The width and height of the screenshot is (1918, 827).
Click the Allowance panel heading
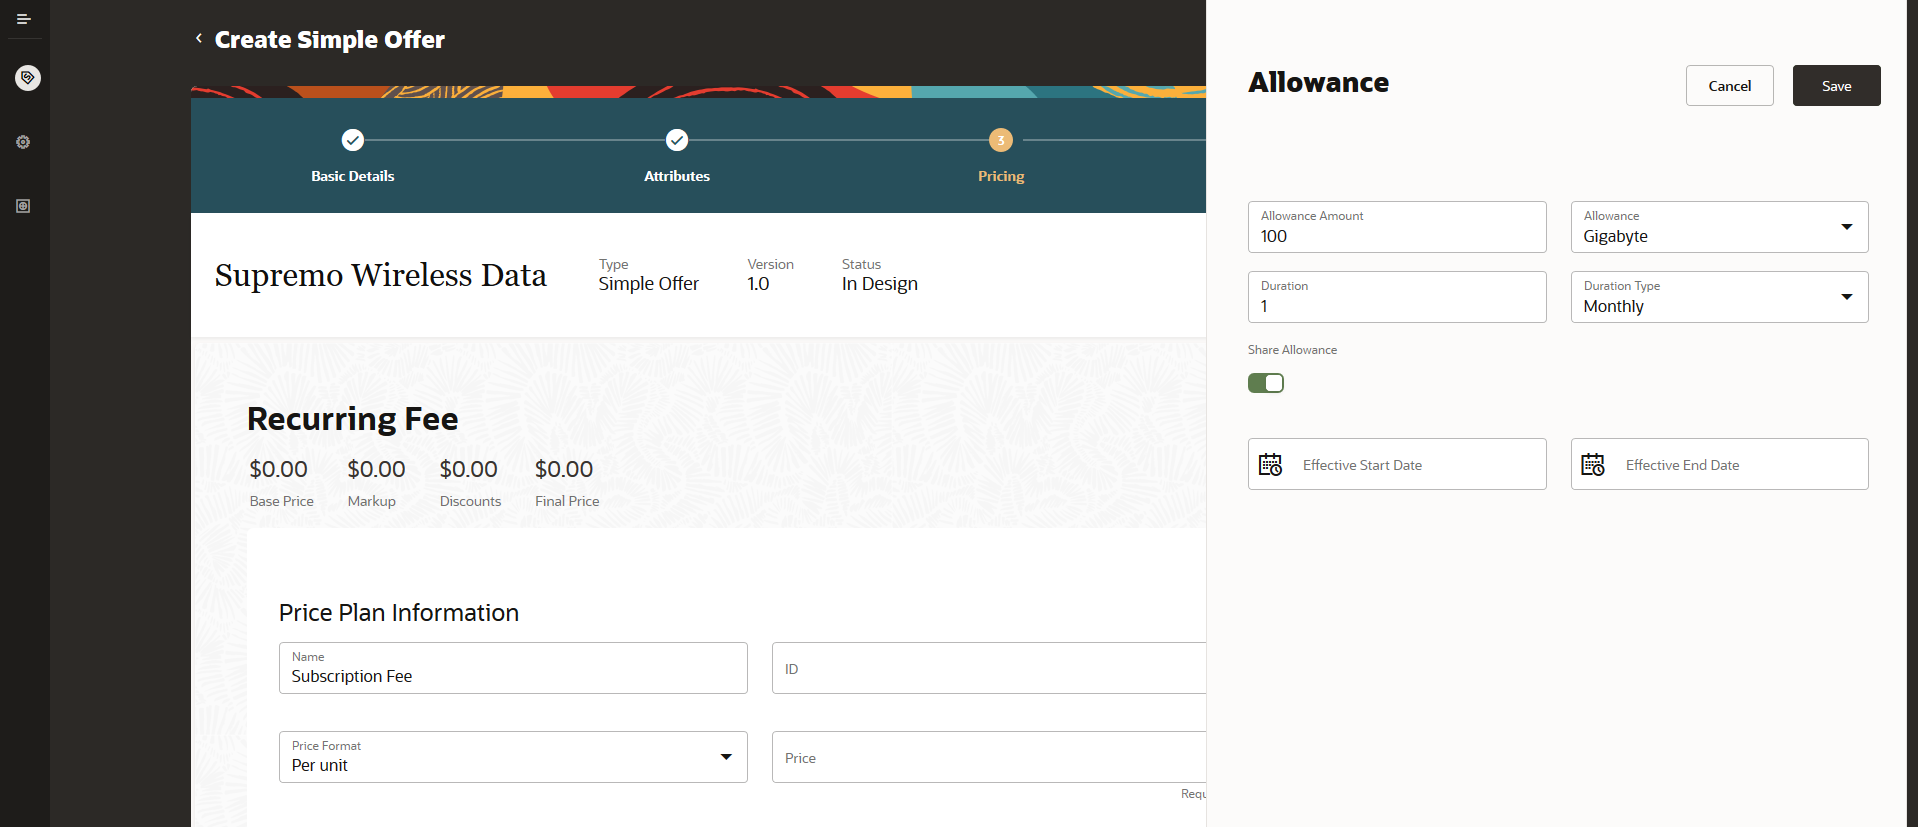click(1319, 83)
